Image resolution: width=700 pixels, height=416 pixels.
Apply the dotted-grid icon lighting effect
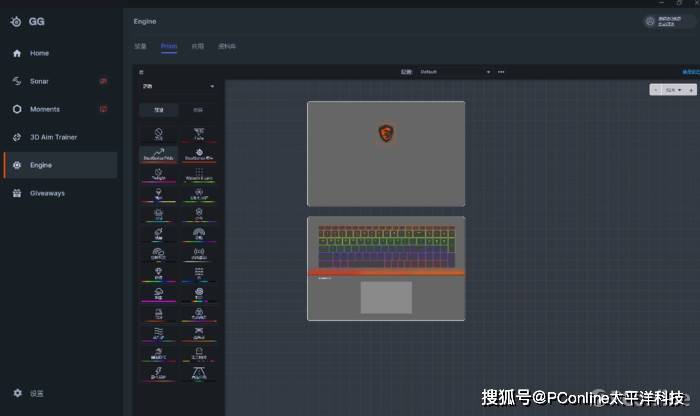pyautogui.click(x=199, y=174)
